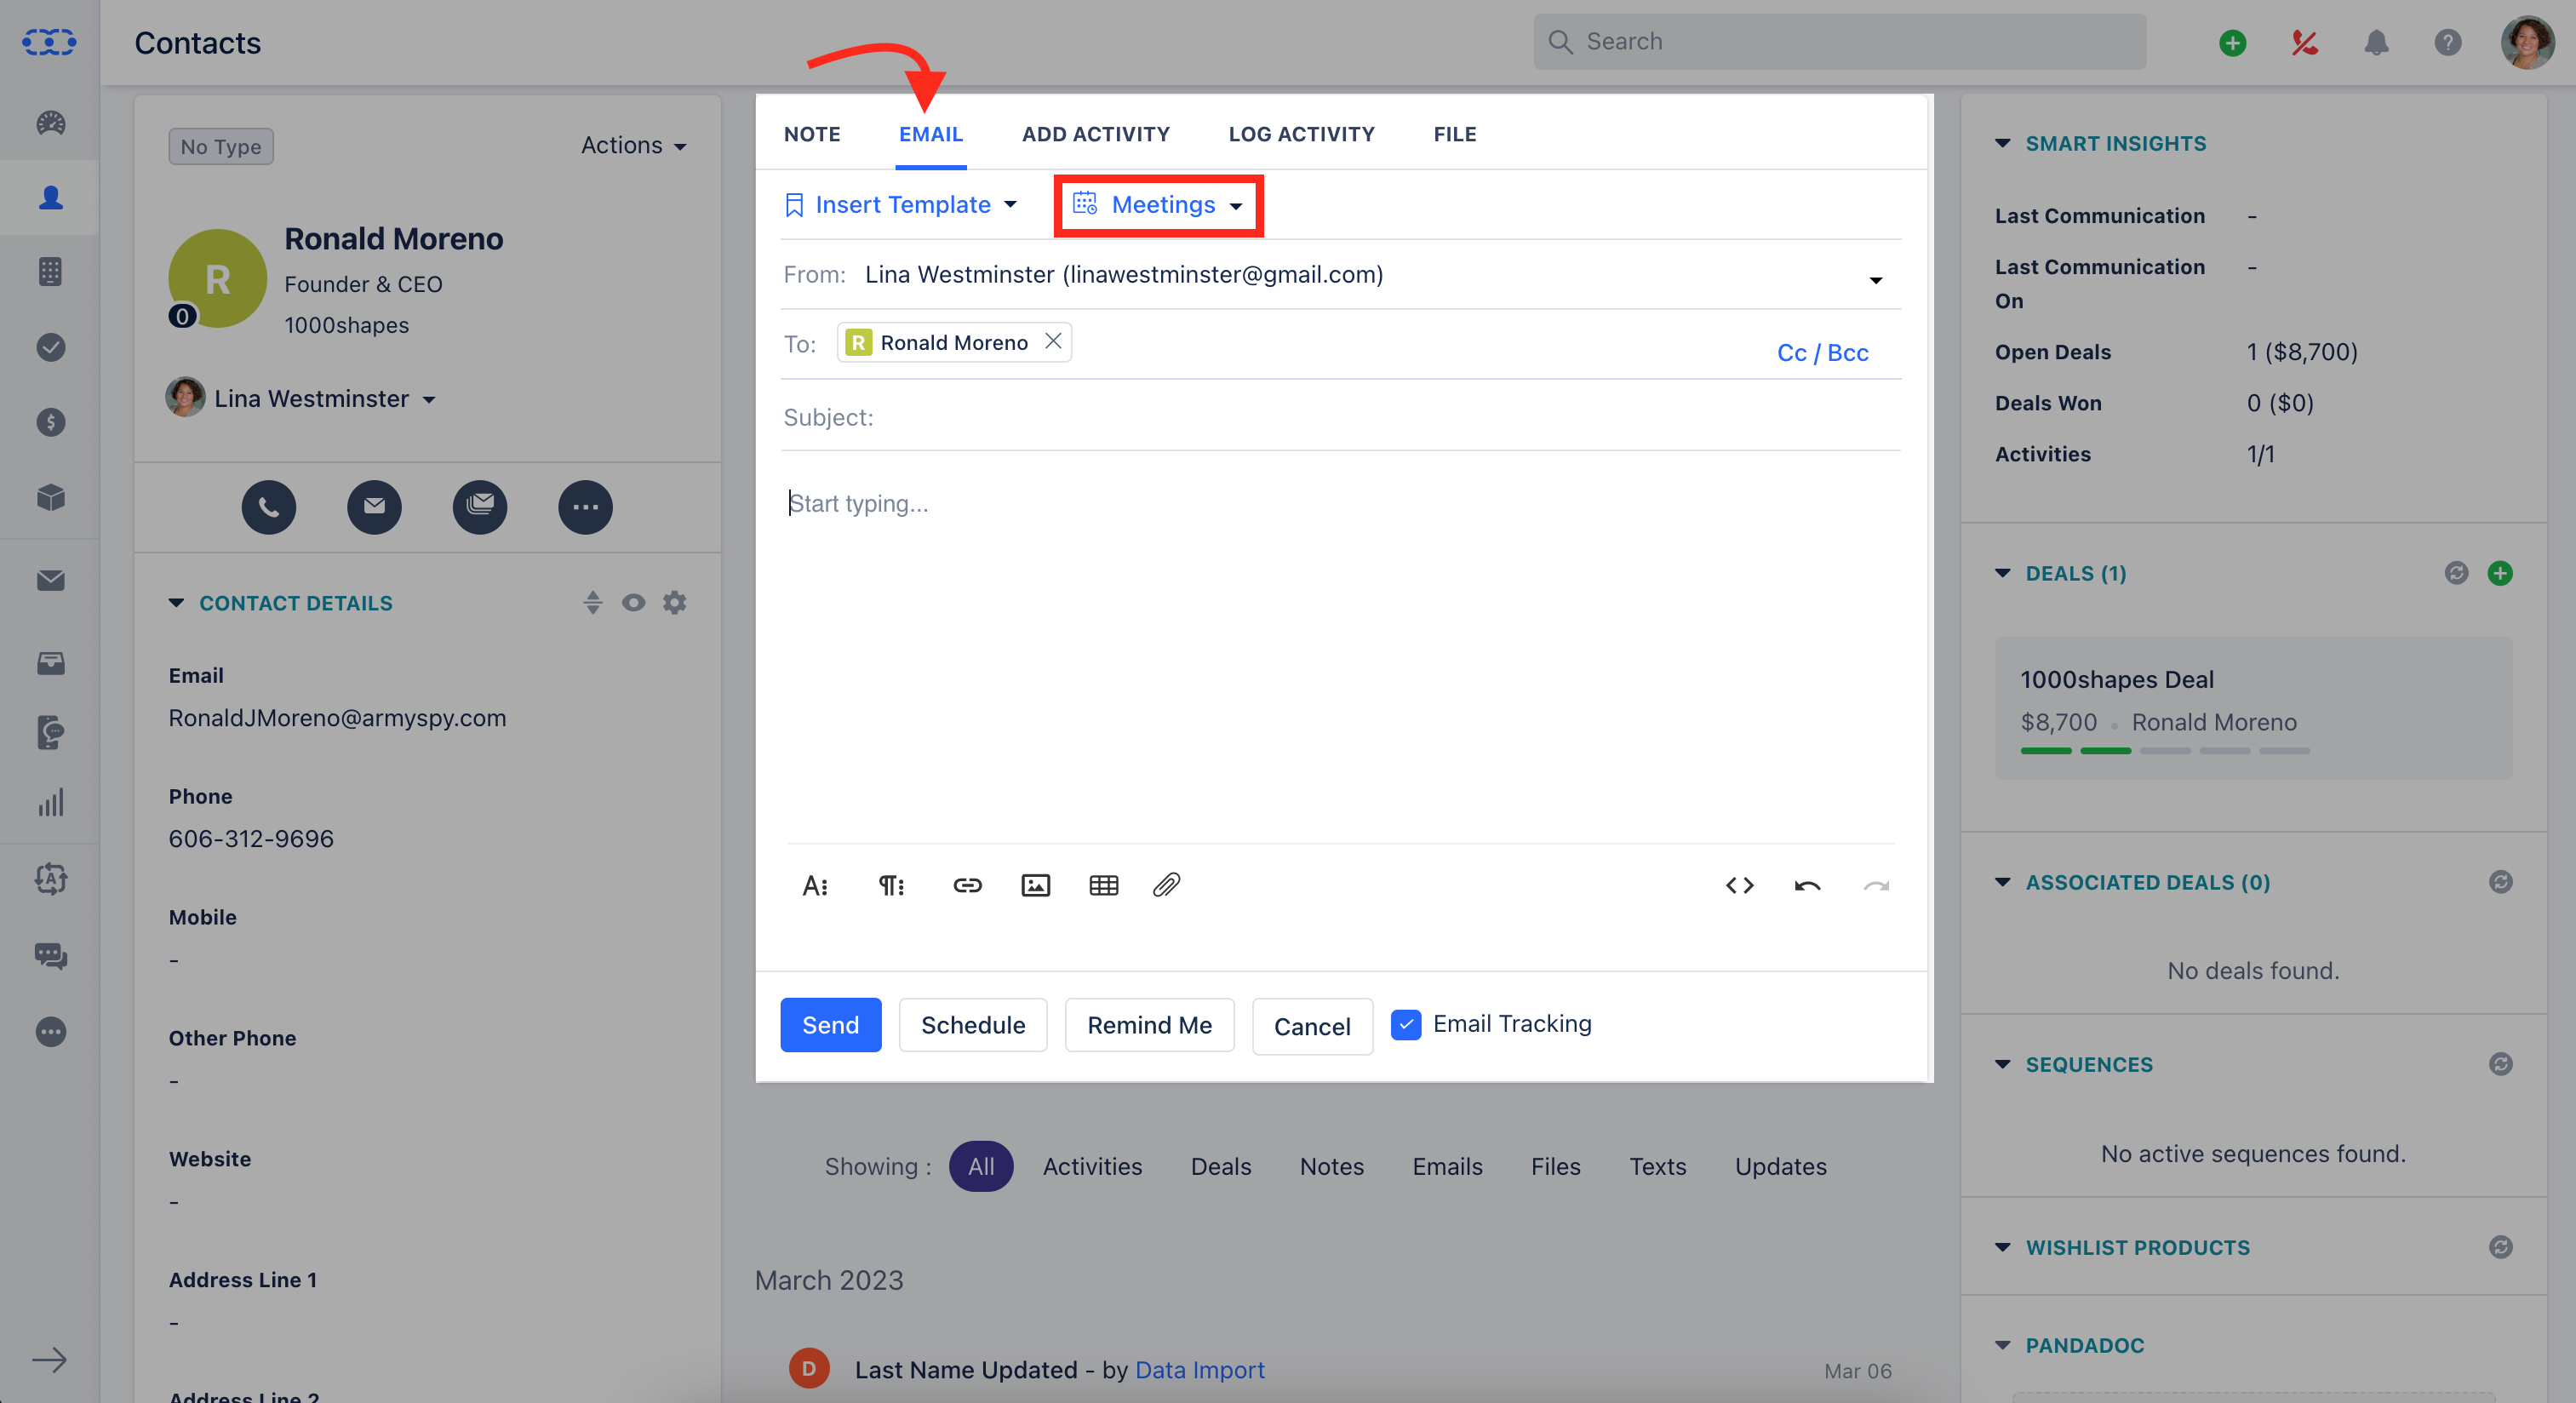Open the phone call icon on the contact card

(268, 507)
